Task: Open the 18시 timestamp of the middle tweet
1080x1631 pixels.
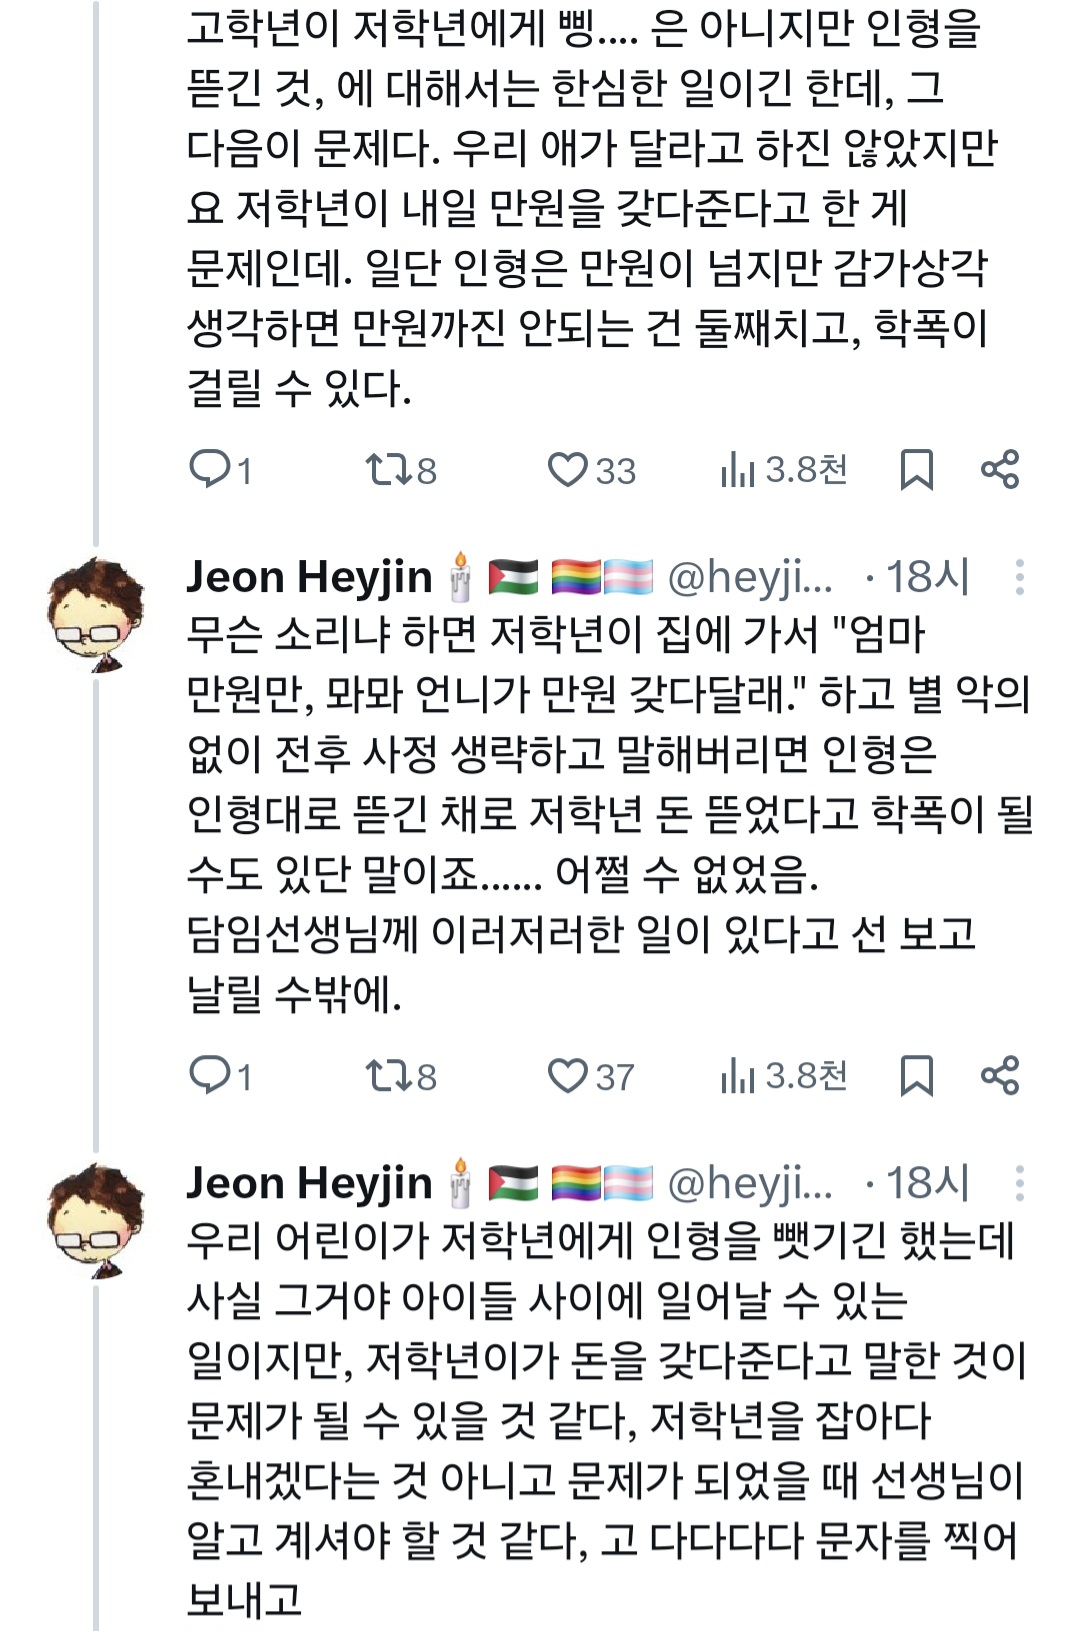Action: 927,577
